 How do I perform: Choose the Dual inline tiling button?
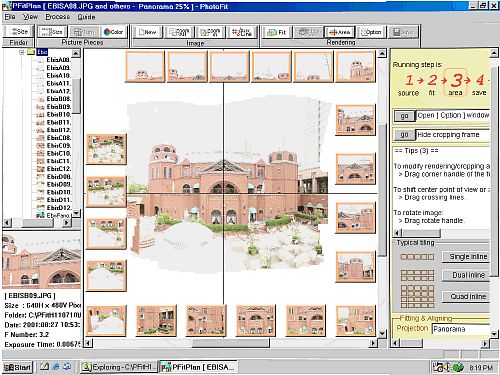(467, 275)
